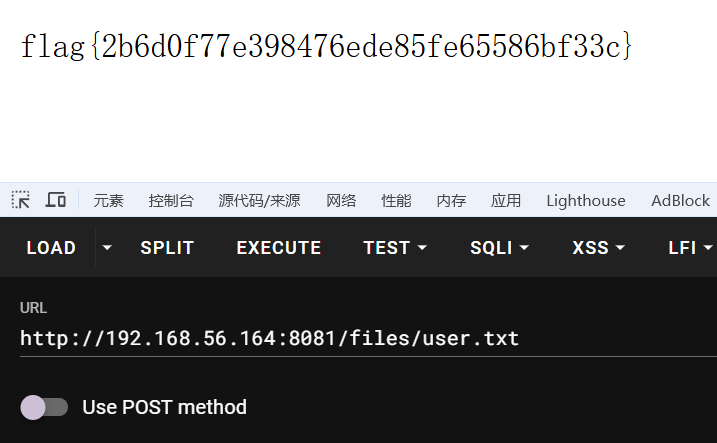The width and height of the screenshot is (717, 443).
Task: Expand the SQLI dropdown menu
Action: coord(499,248)
